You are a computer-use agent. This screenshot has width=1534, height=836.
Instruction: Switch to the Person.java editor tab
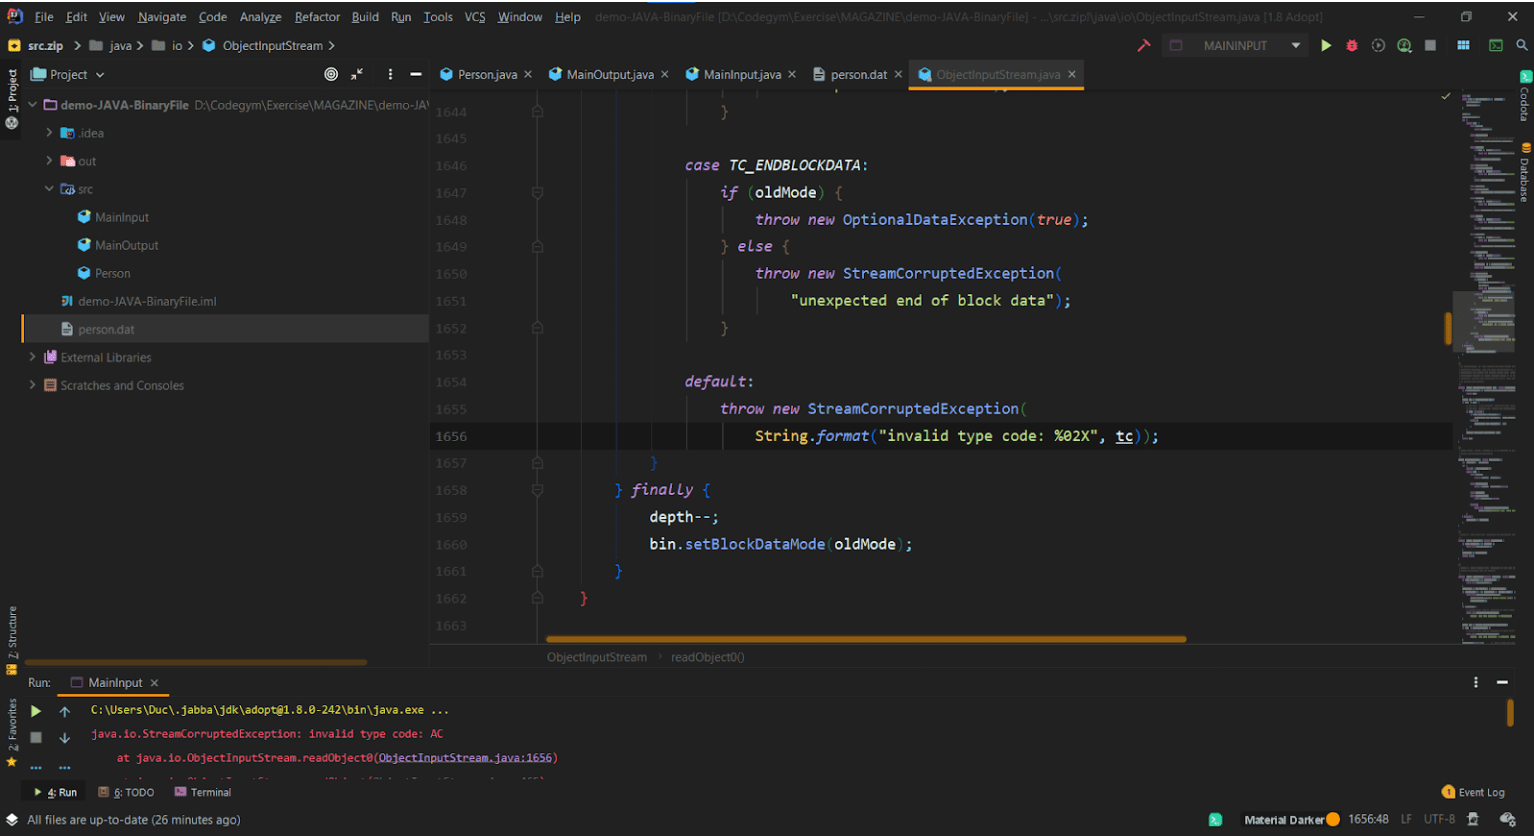pos(486,74)
